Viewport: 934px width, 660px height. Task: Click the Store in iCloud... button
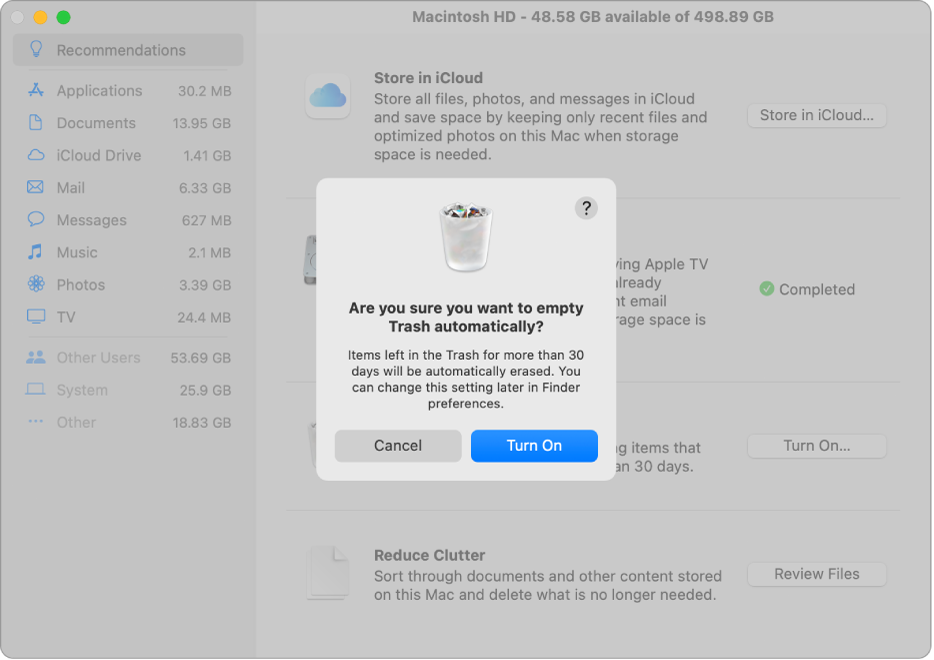(817, 115)
